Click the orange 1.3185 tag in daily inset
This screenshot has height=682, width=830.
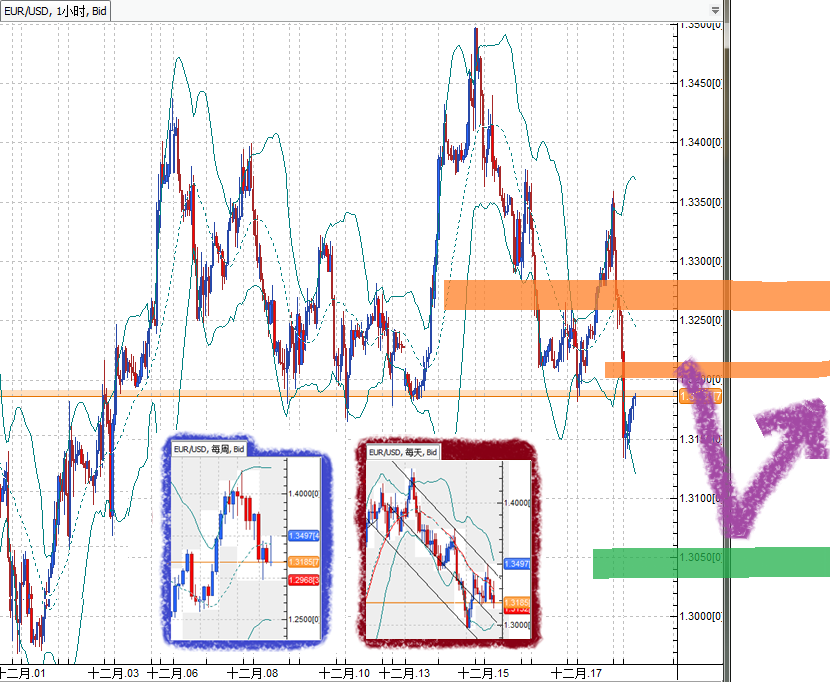(517, 603)
